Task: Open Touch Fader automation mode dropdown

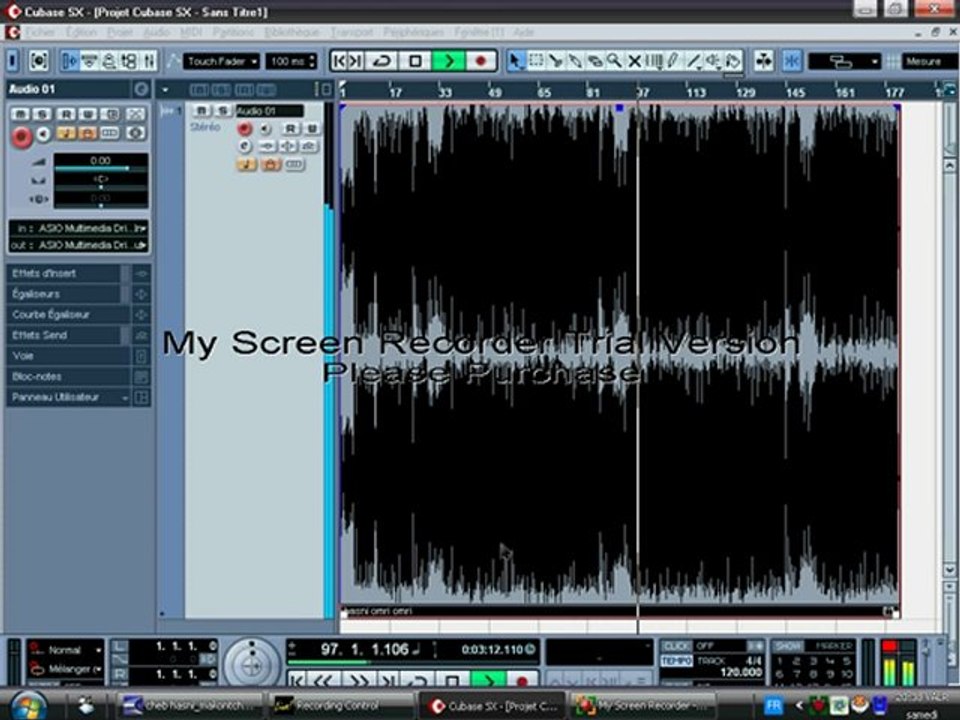Action: click(x=222, y=61)
